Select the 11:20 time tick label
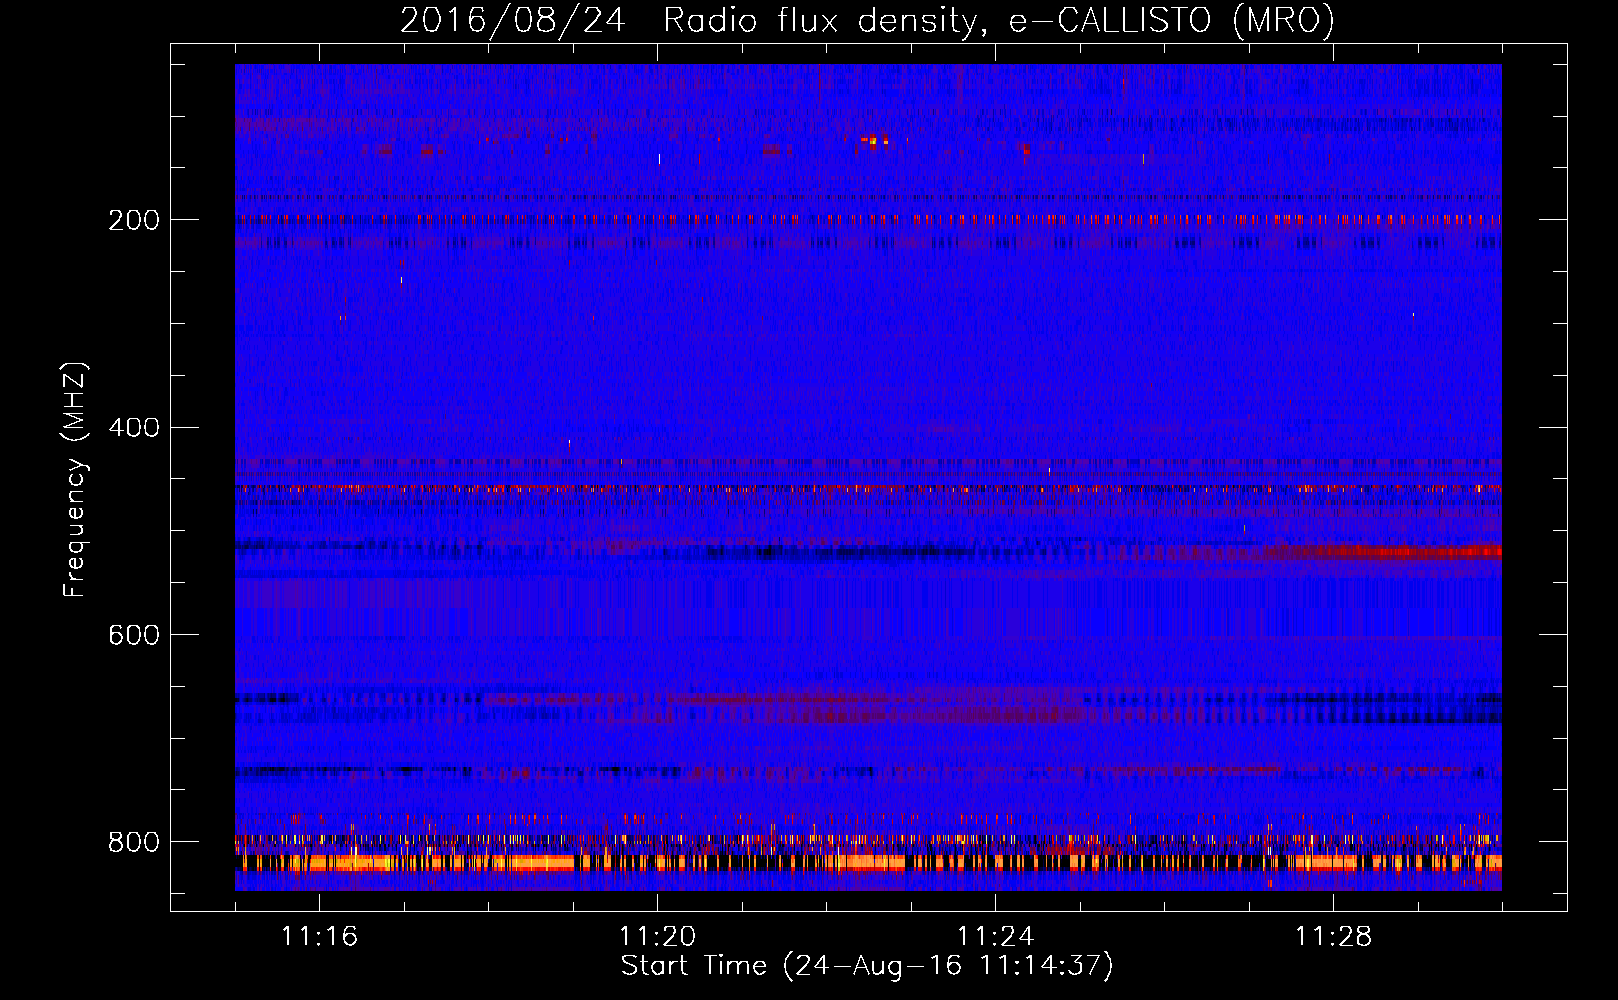This screenshot has height=1000, width=1618. click(657, 936)
